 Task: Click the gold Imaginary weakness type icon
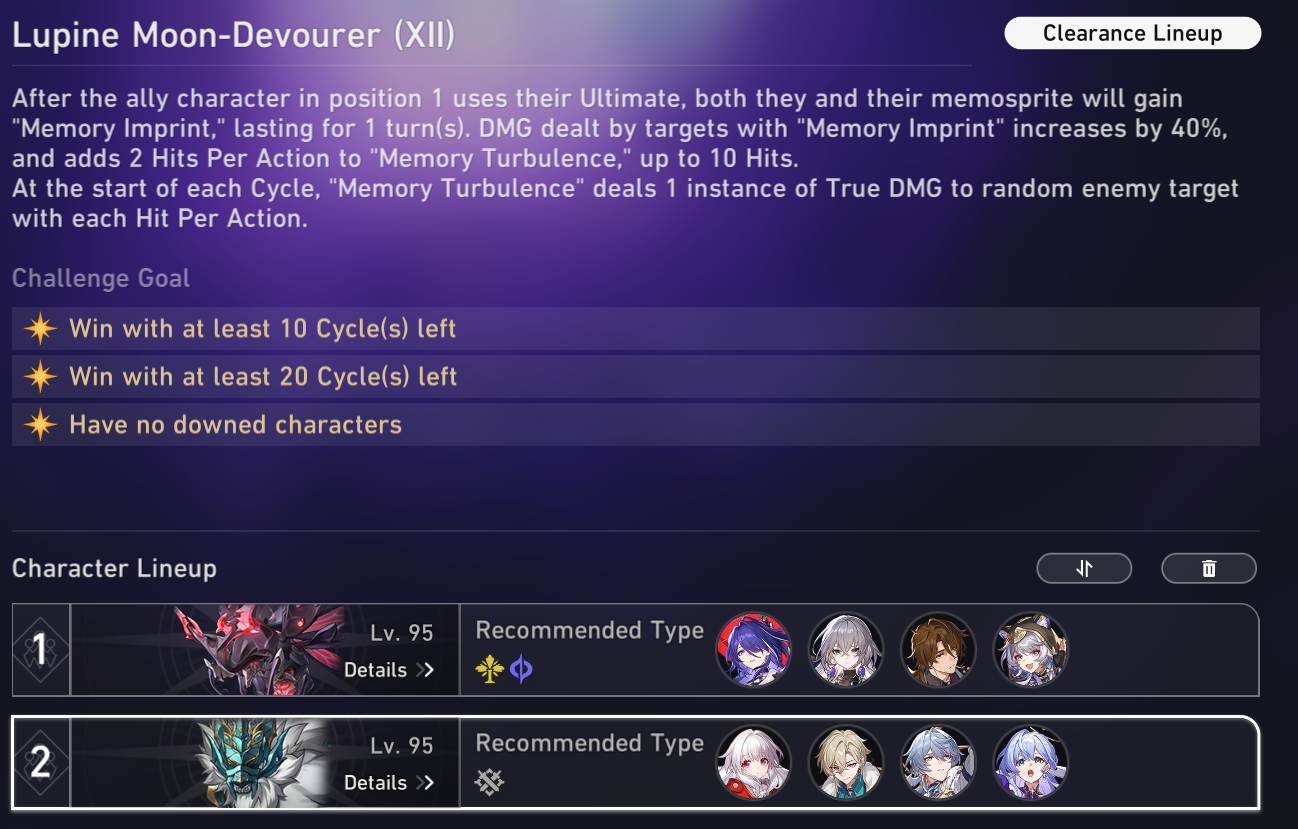(489, 670)
